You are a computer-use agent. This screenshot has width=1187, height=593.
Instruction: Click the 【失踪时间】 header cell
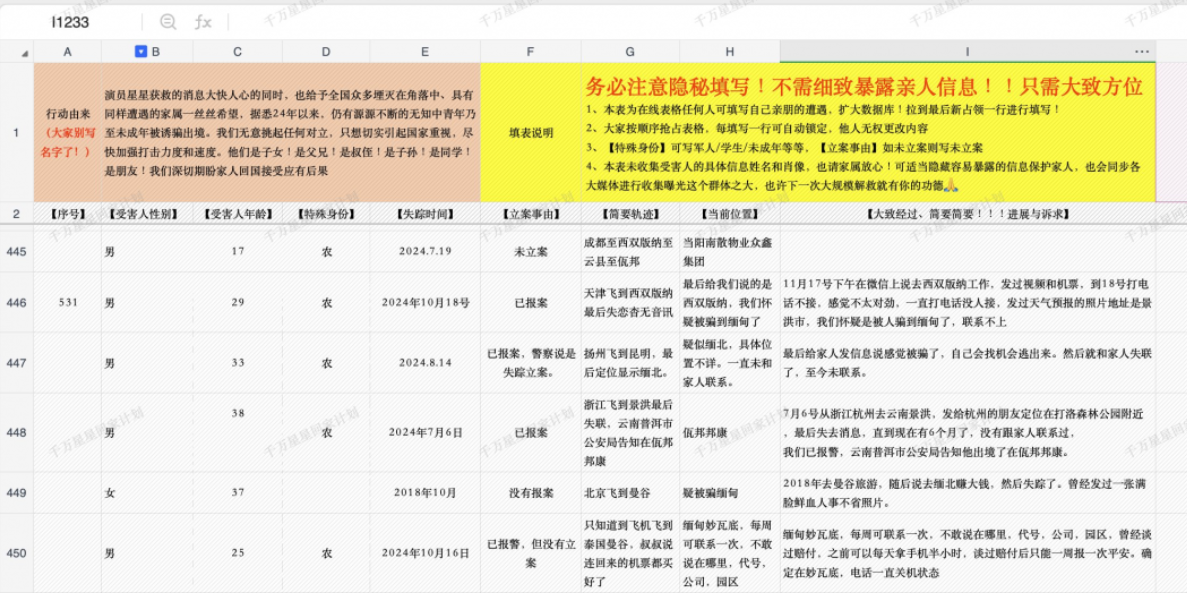tap(425, 214)
